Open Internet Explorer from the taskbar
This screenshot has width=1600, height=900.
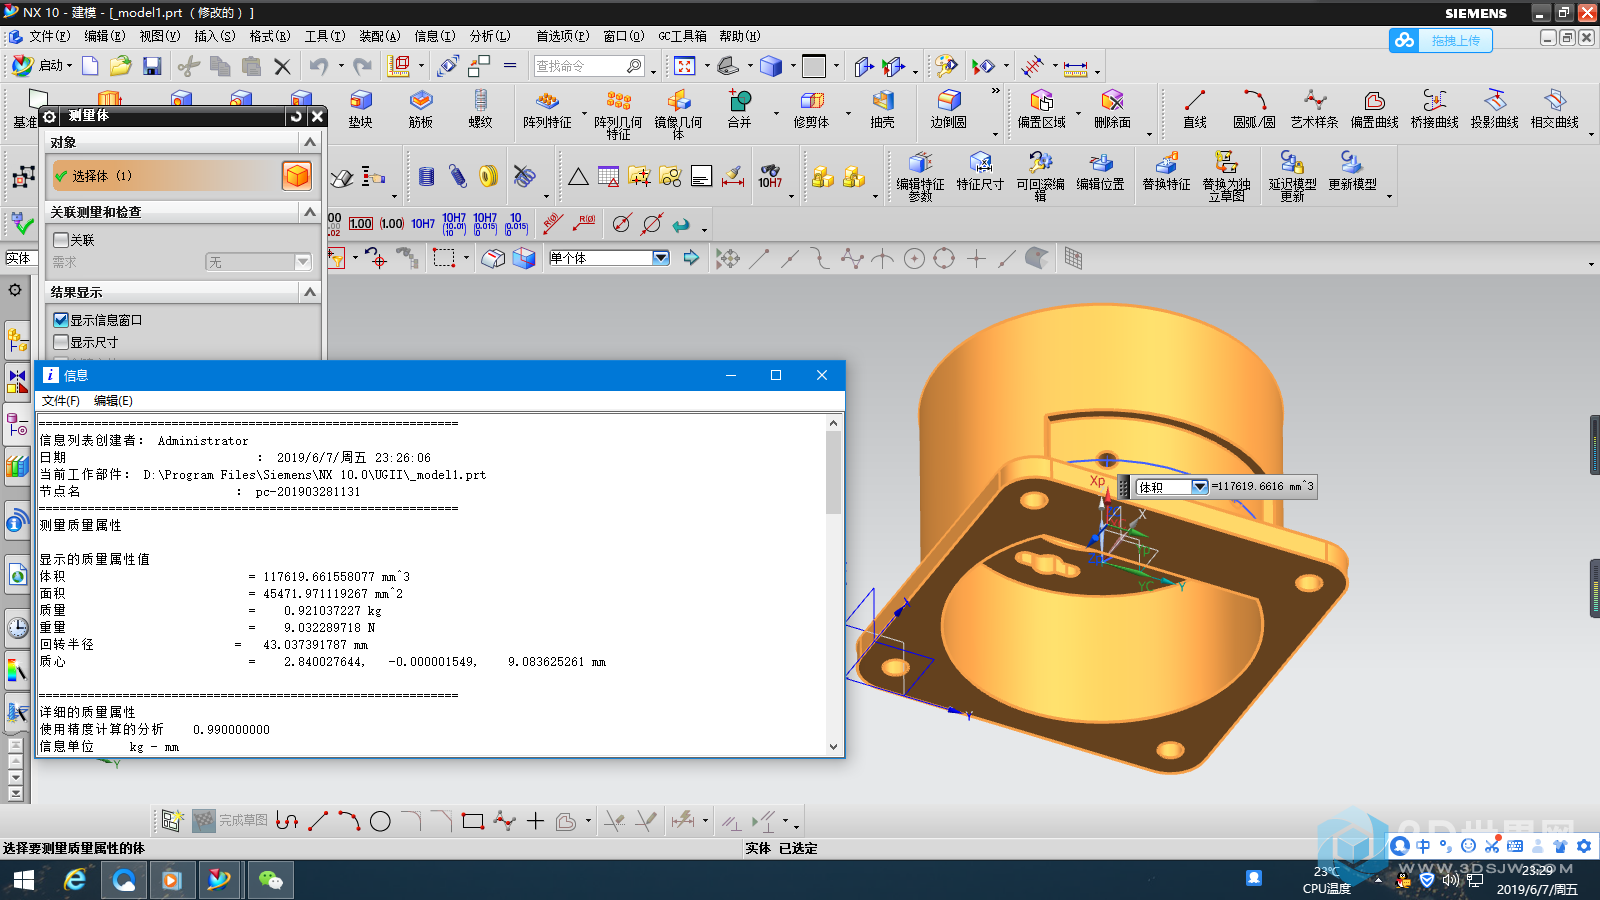tap(74, 880)
